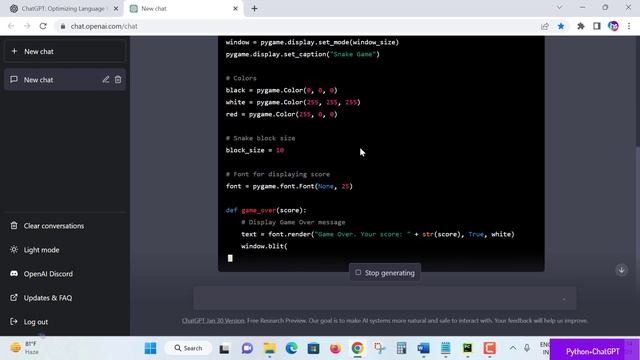
Task: Click the 'block_size = 10' code line
Action: (x=255, y=150)
